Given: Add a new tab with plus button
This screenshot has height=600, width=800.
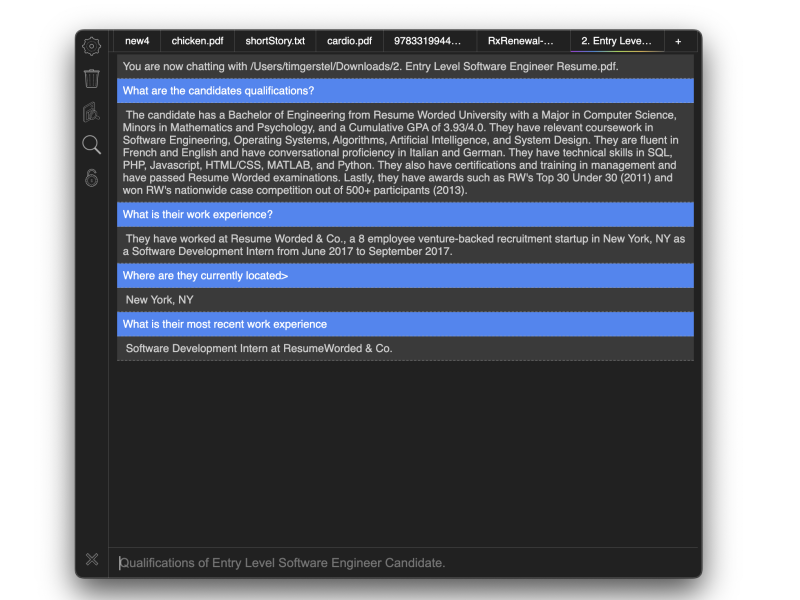Looking at the screenshot, I should click(678, 42).
